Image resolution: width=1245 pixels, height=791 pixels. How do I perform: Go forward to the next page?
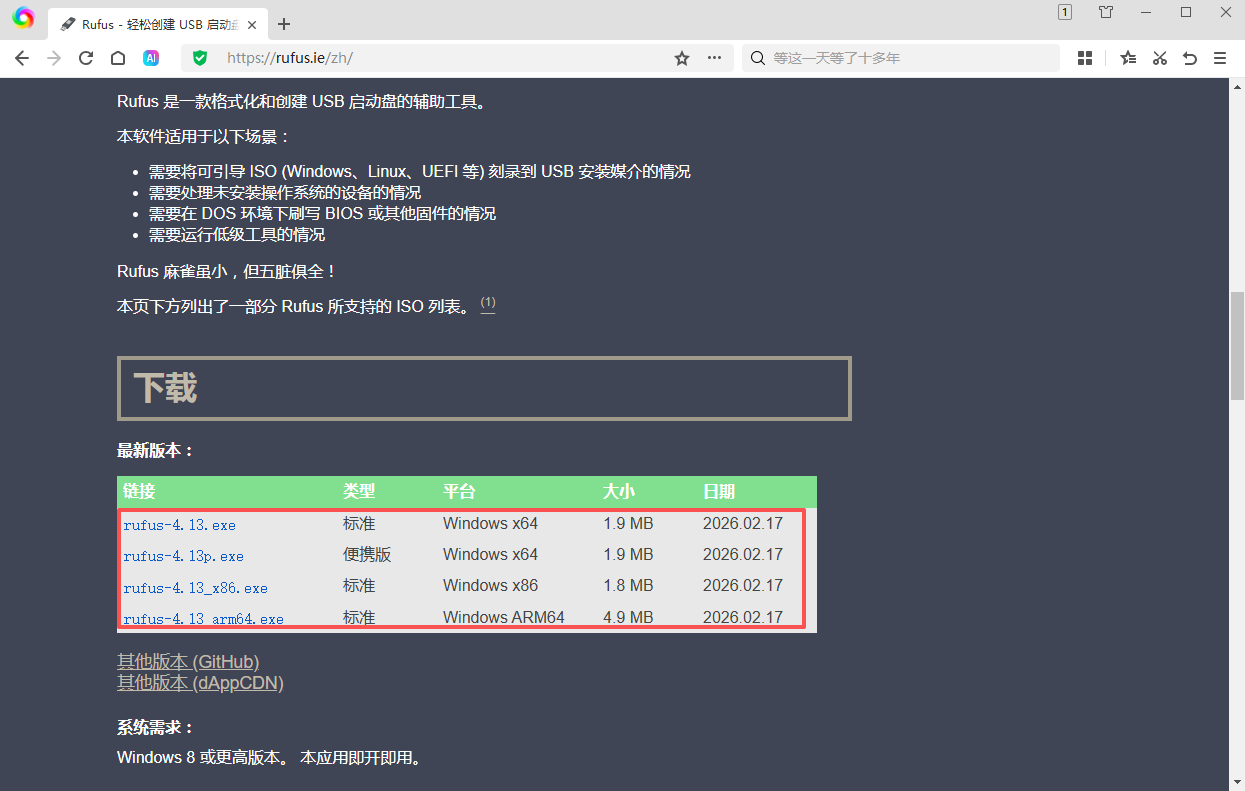click(x=54, y=58)
